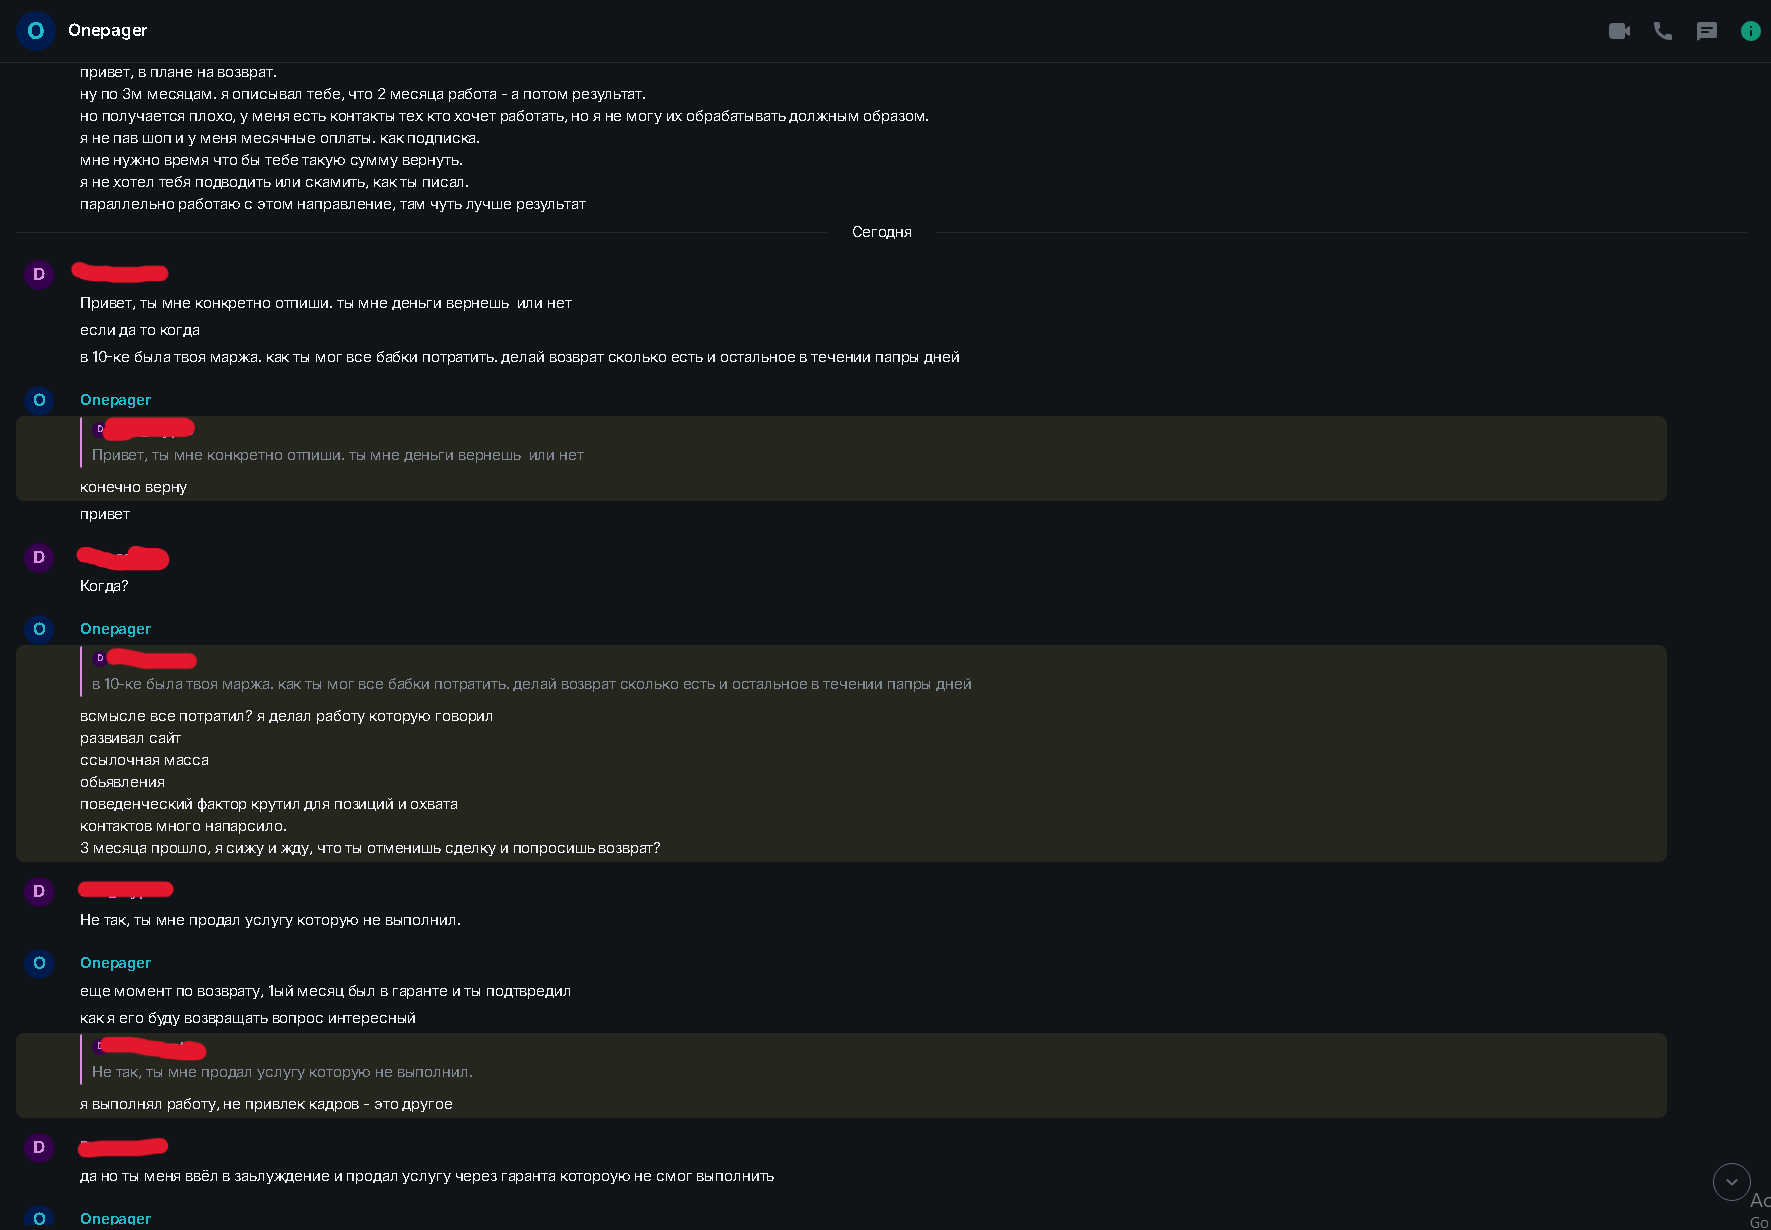Open the Onepager room title in header

[107, 31]
